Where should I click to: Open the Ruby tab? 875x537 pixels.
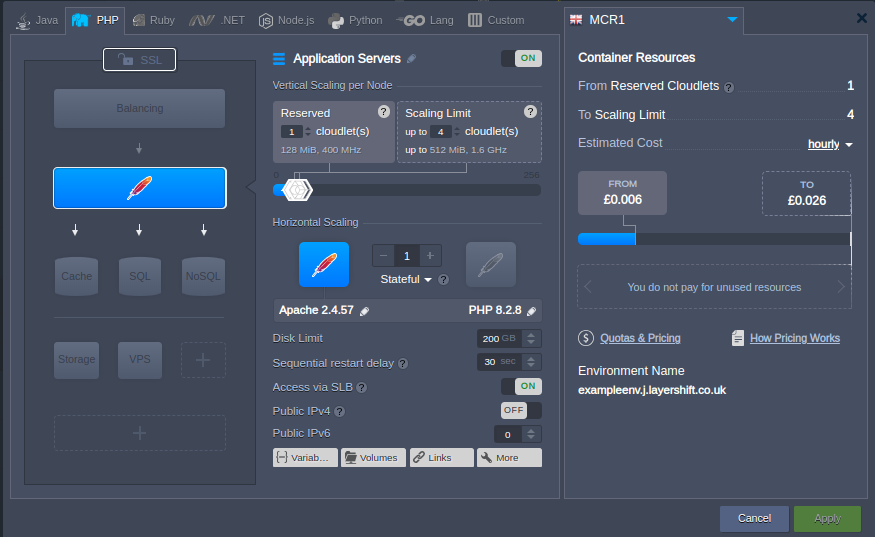tap(153, 21)
